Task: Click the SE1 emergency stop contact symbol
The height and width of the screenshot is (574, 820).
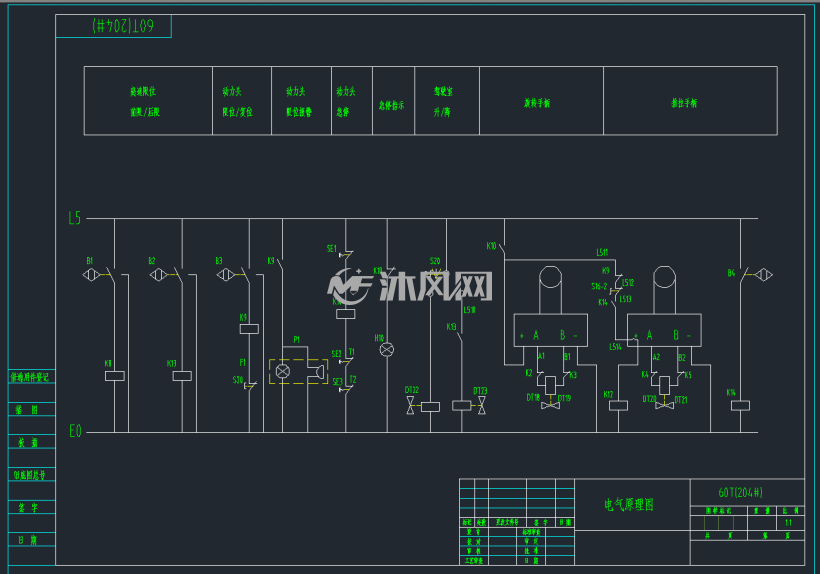Action: click(x=346, y=255)
